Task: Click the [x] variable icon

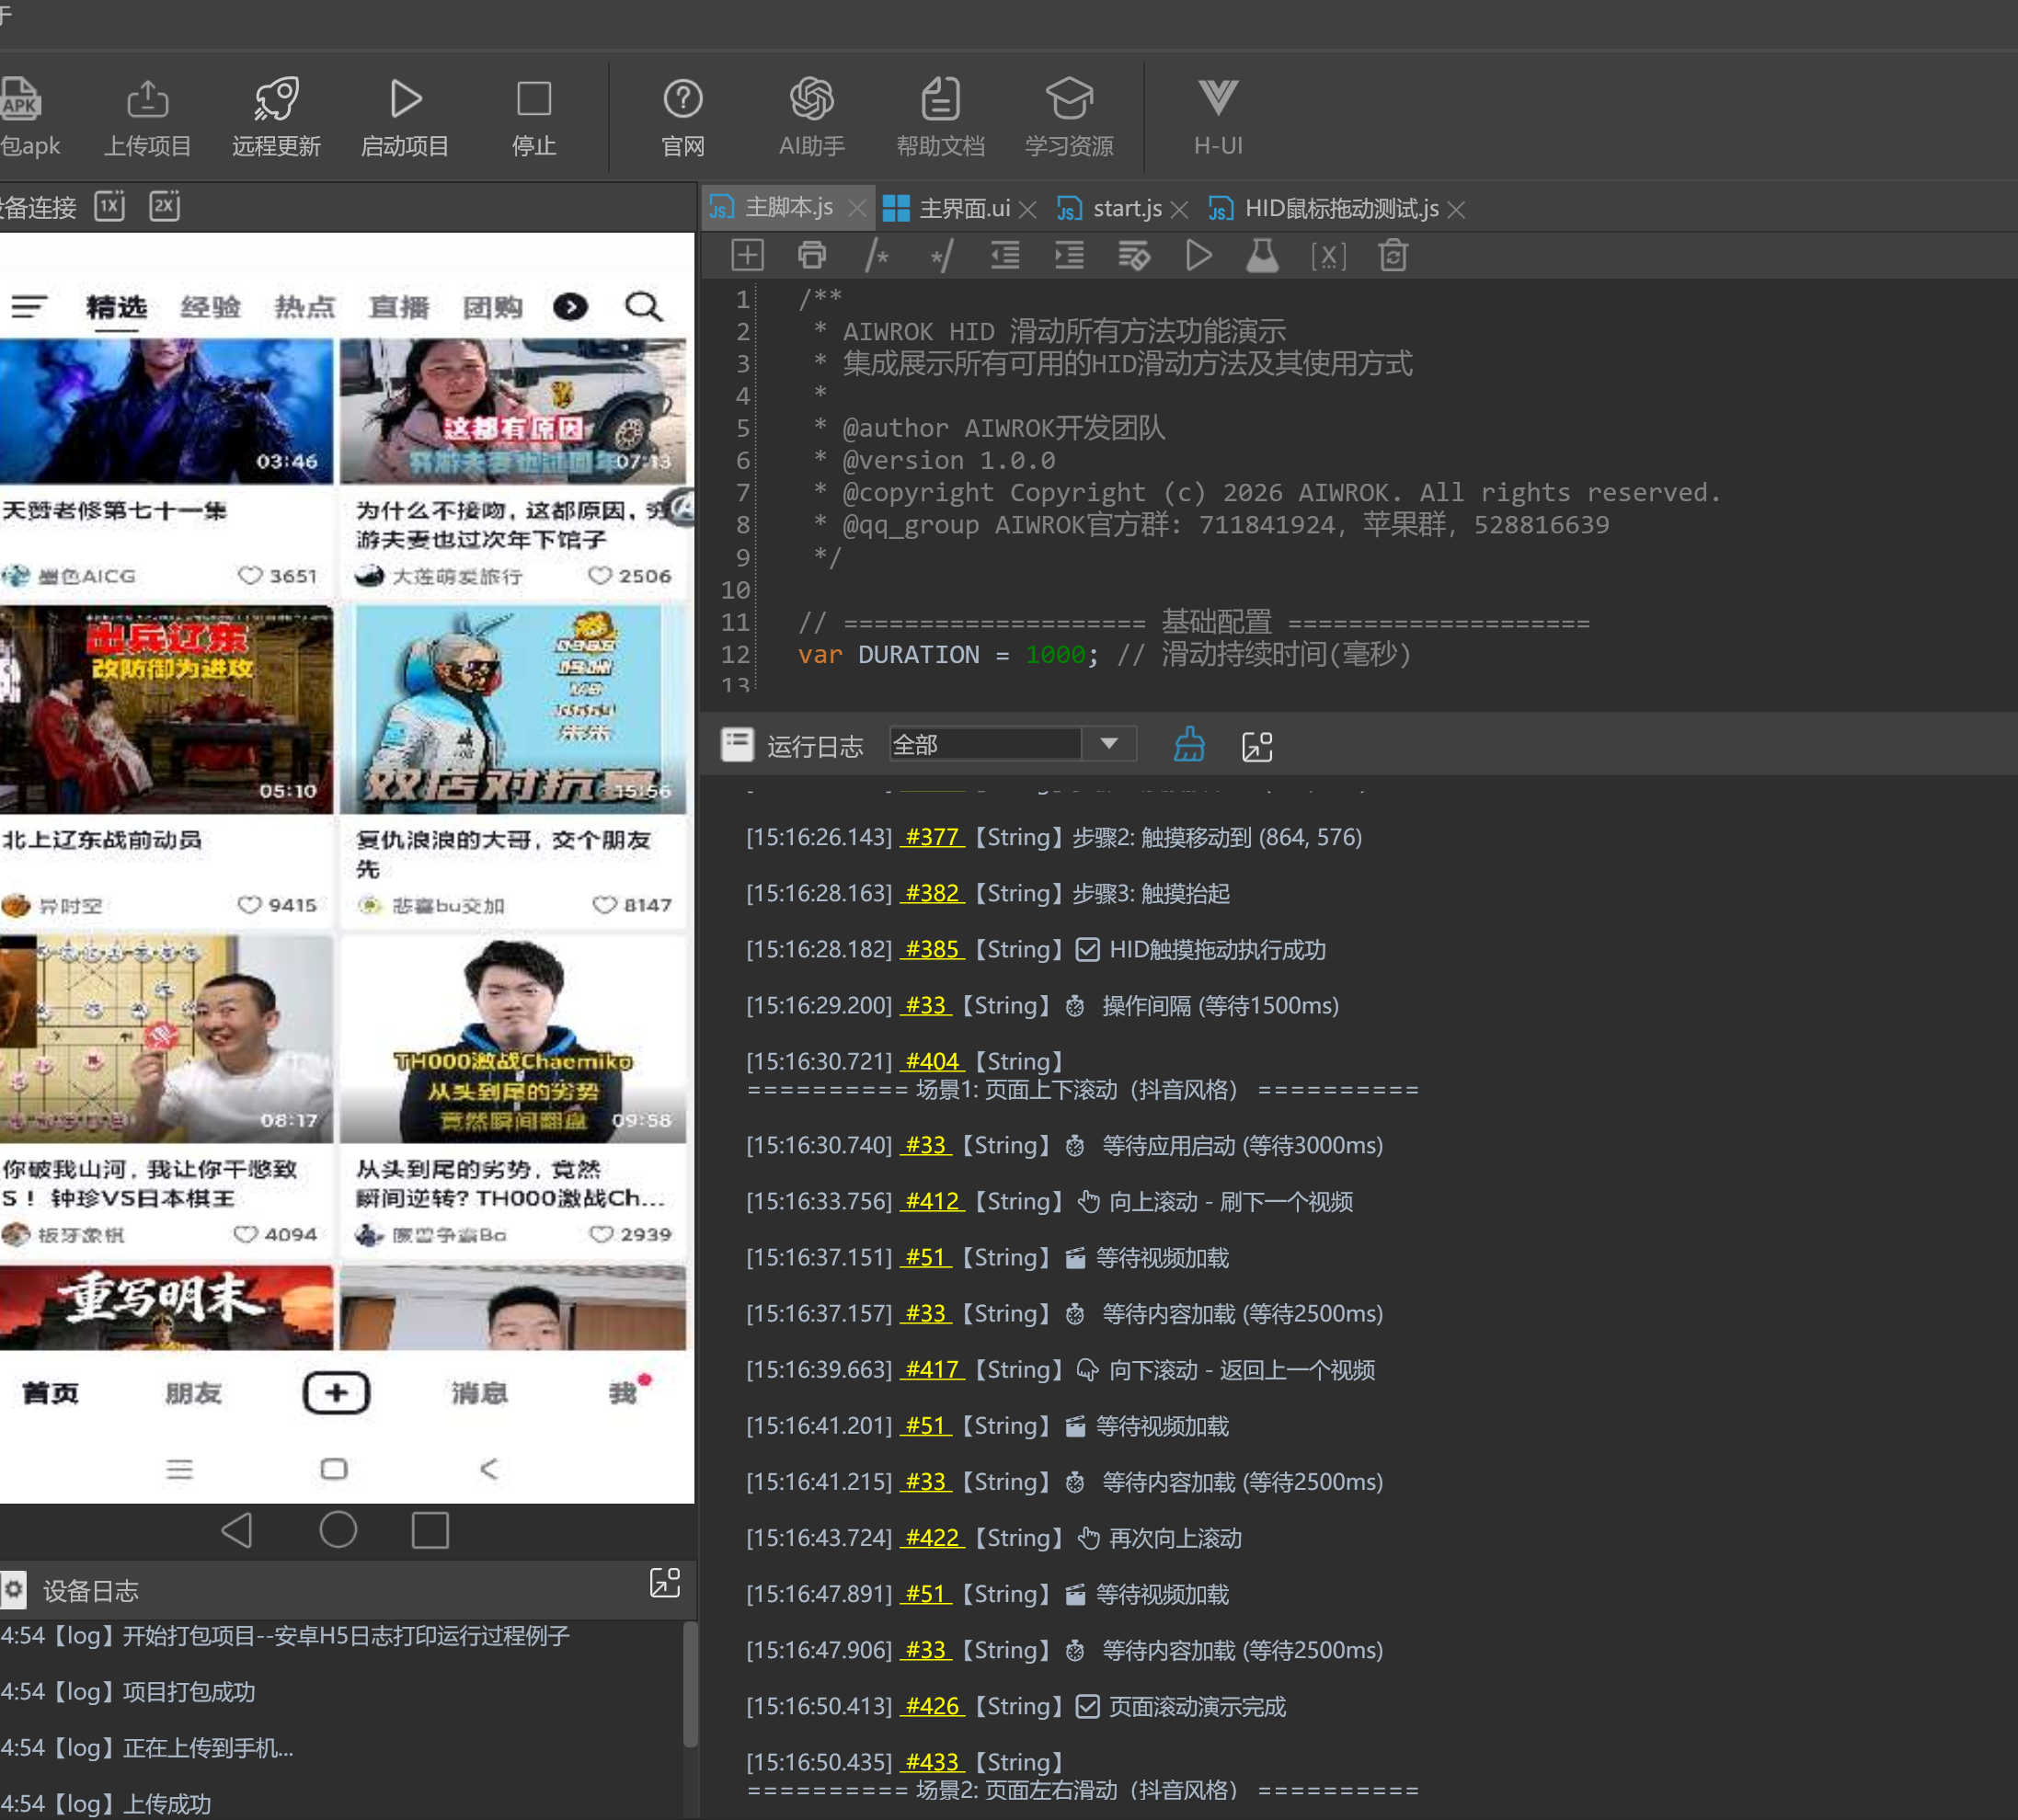Action: tap(1328, 256)
